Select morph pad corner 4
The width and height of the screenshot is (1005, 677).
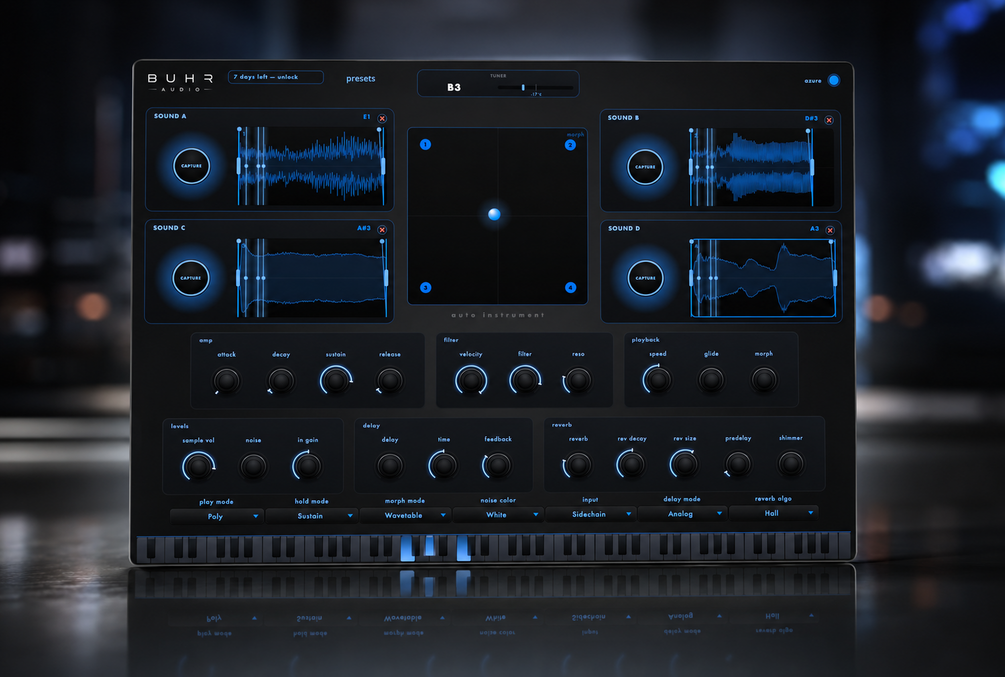pyautogui.click(x=570, y=287)
